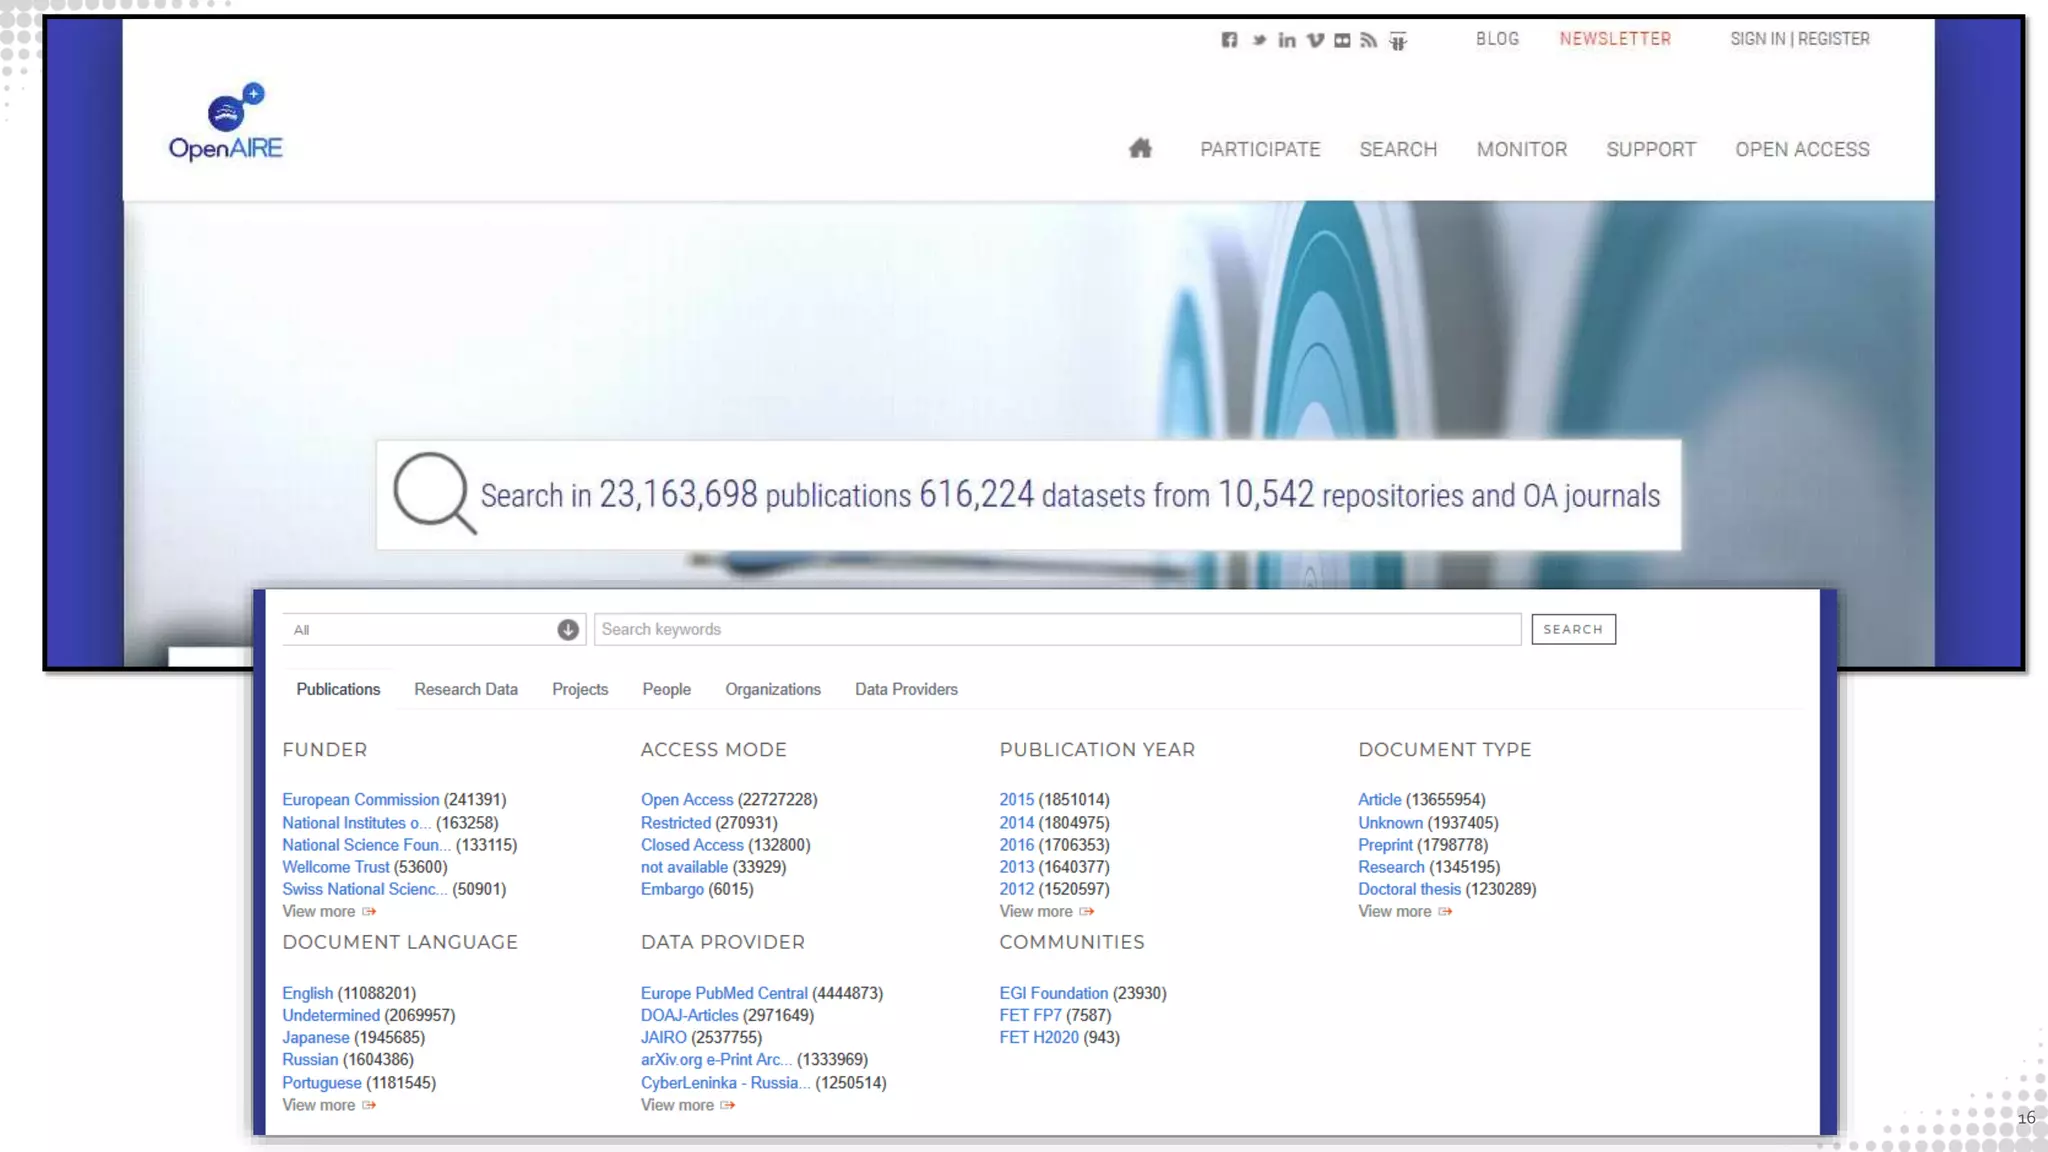Switch to the Research Data tab

click(x=465, y=689)
